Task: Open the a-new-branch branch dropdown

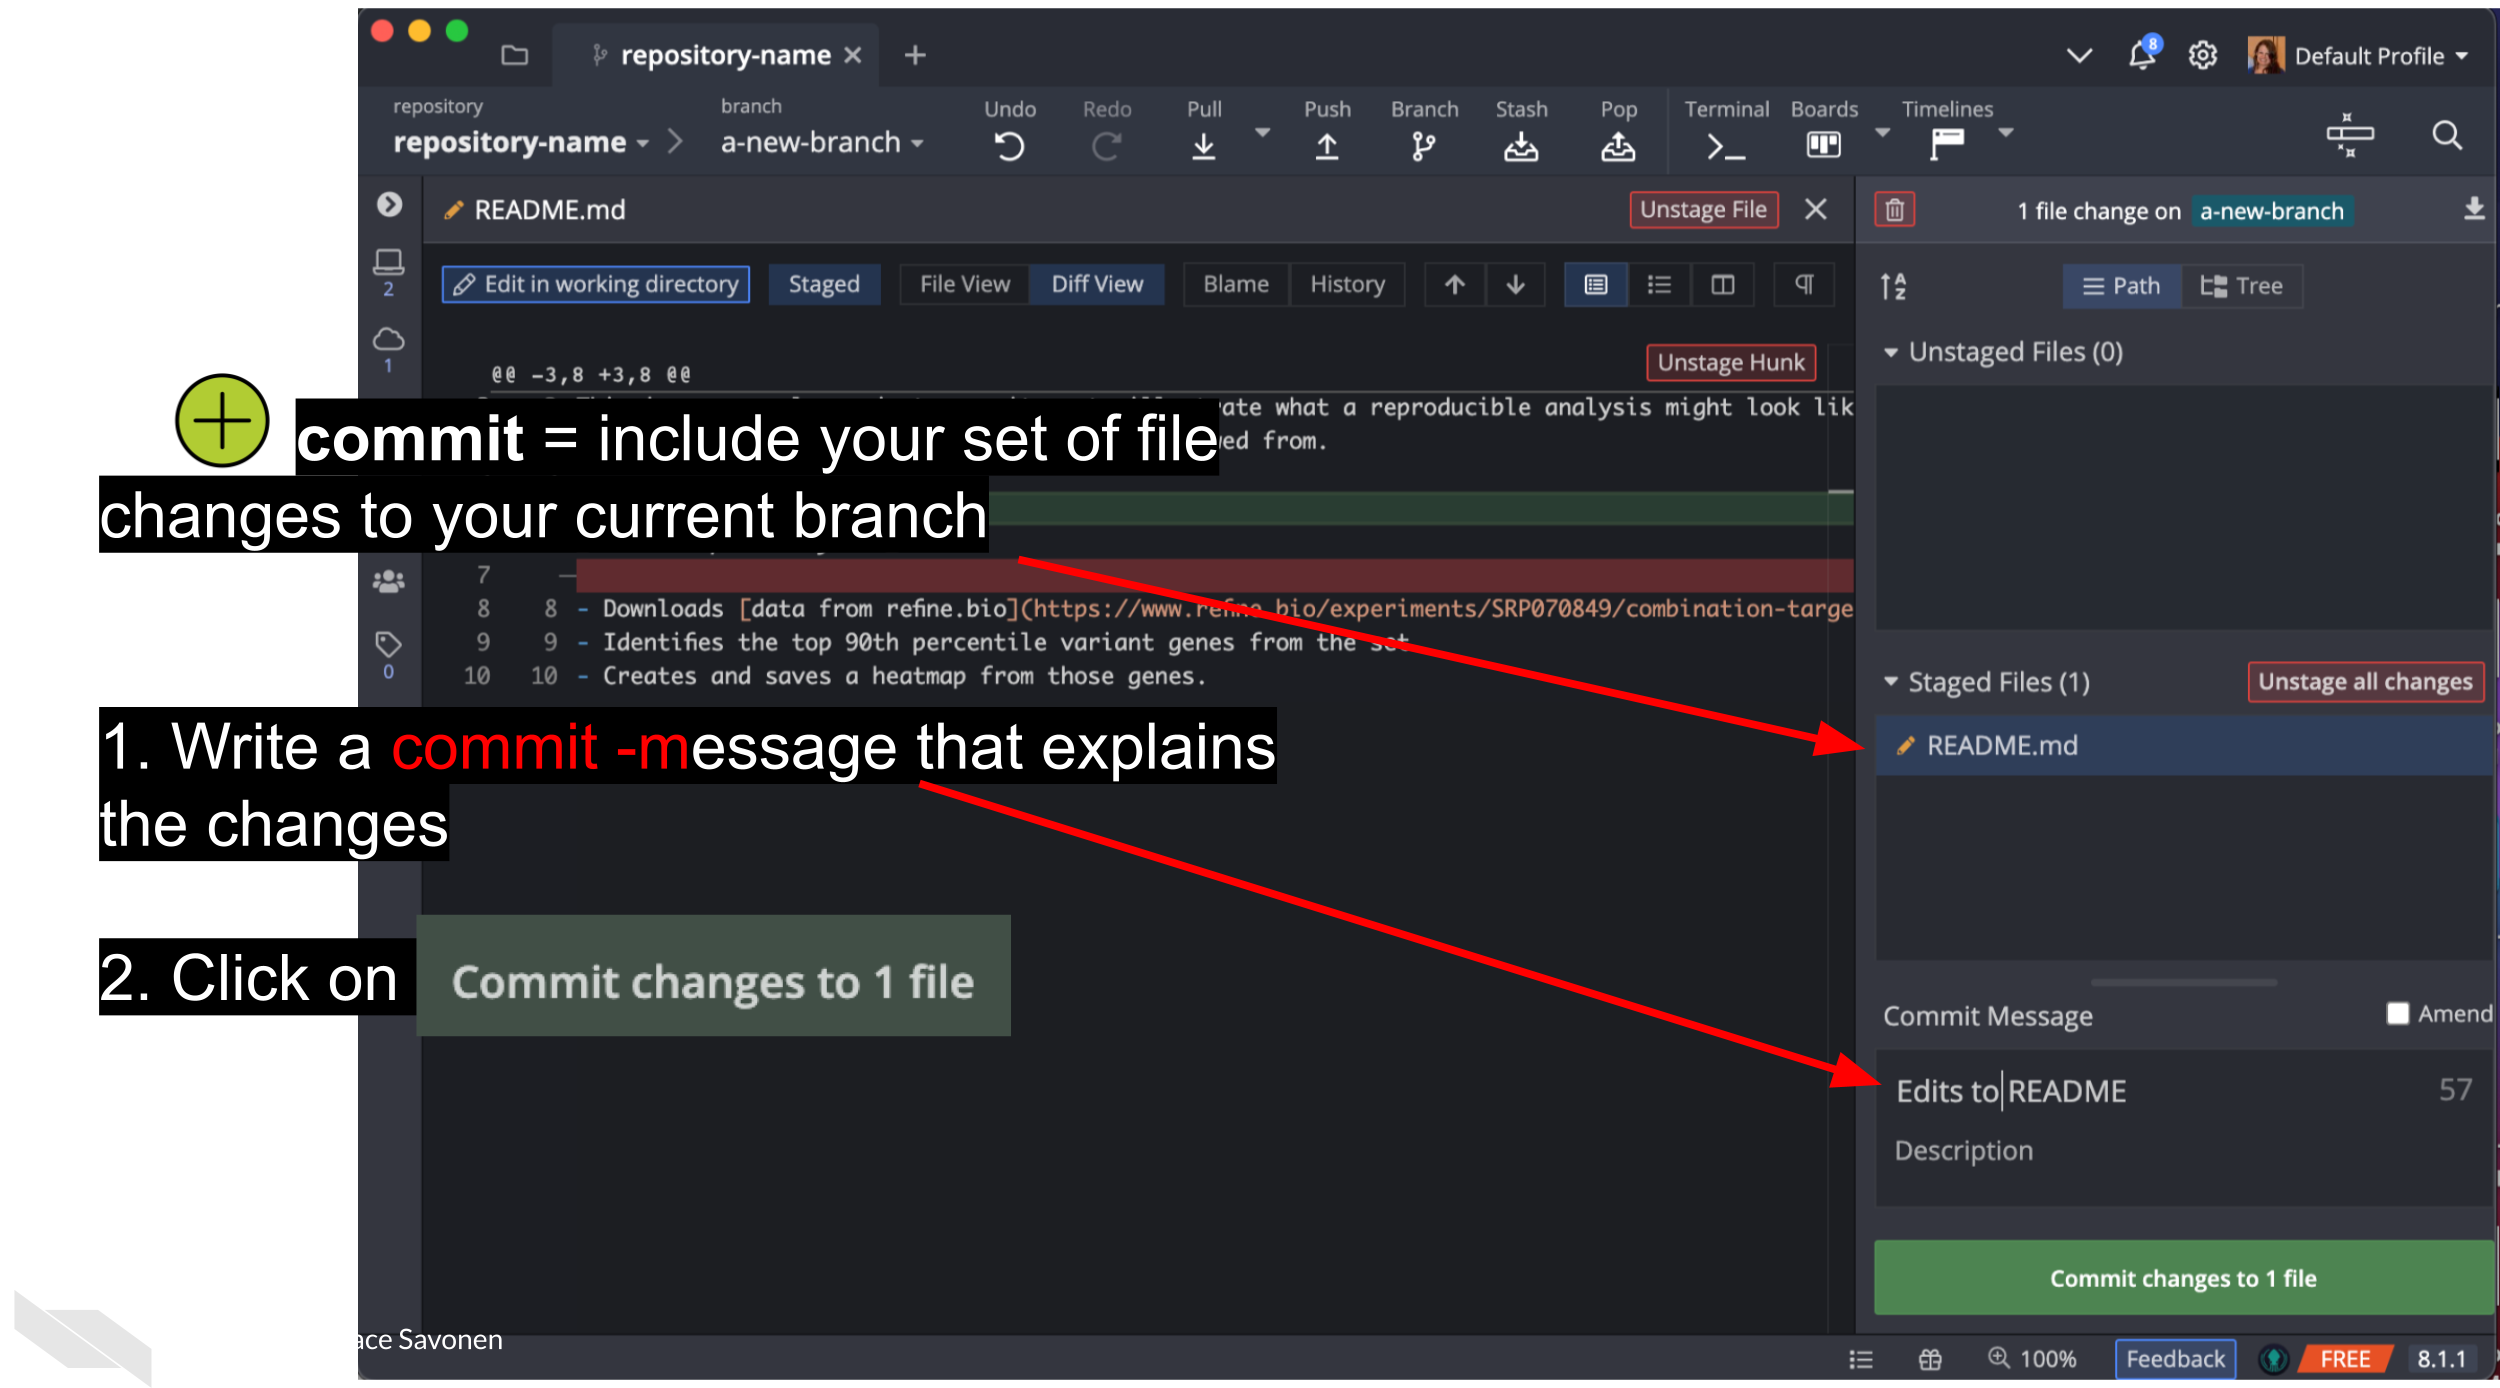Action: point(821,142)
